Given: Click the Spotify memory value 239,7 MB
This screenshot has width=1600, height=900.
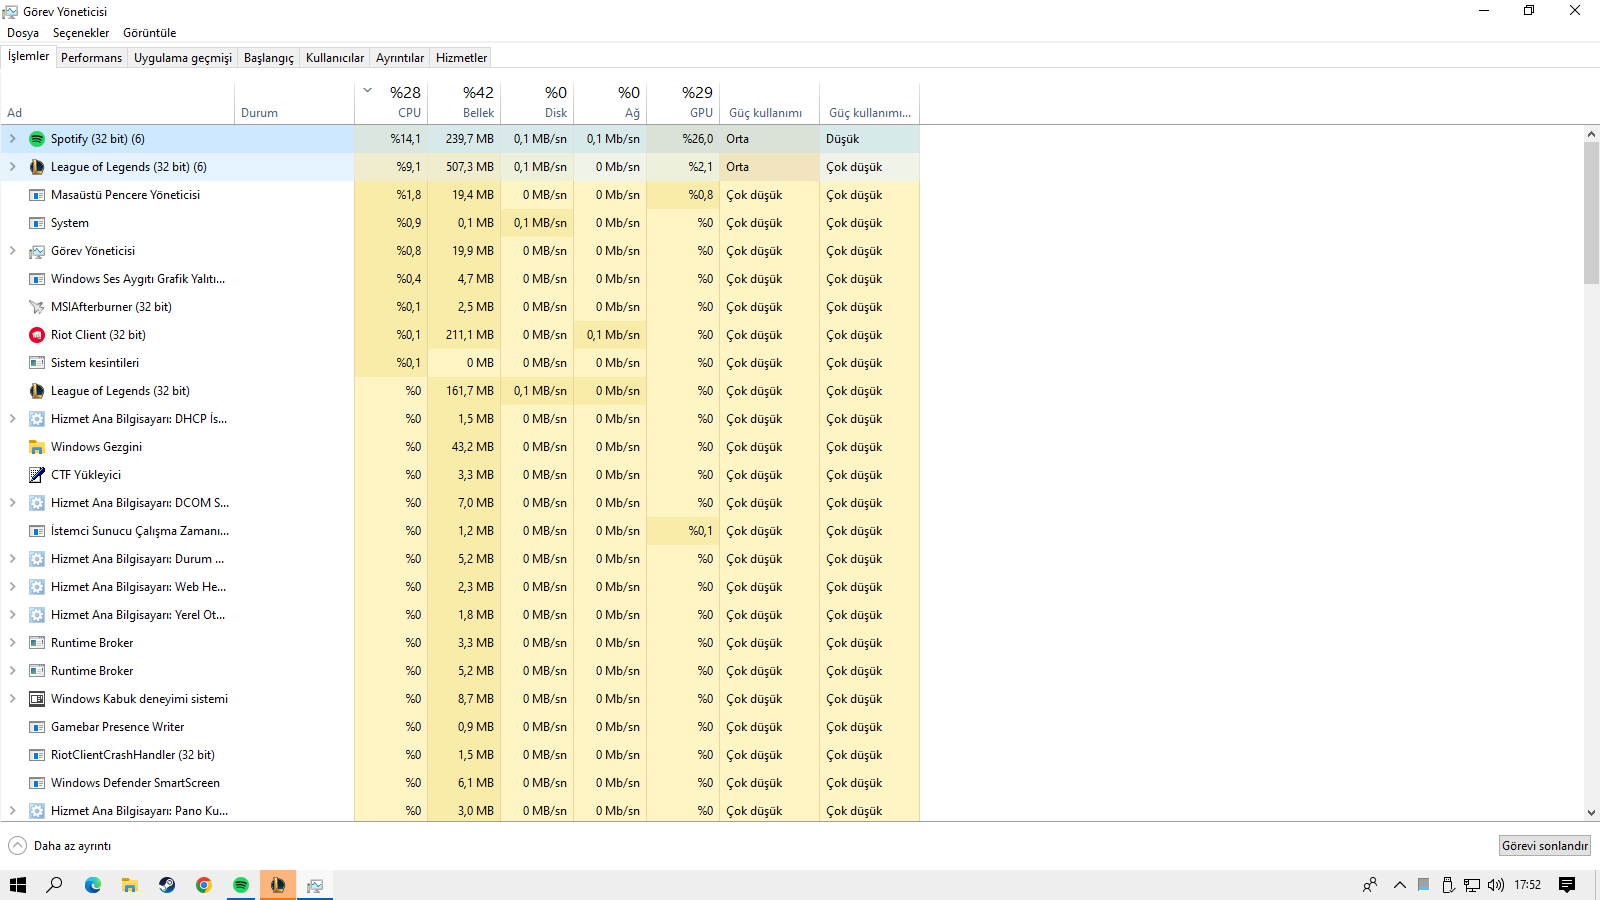Looking at the screenshot, I should point(470,139).
